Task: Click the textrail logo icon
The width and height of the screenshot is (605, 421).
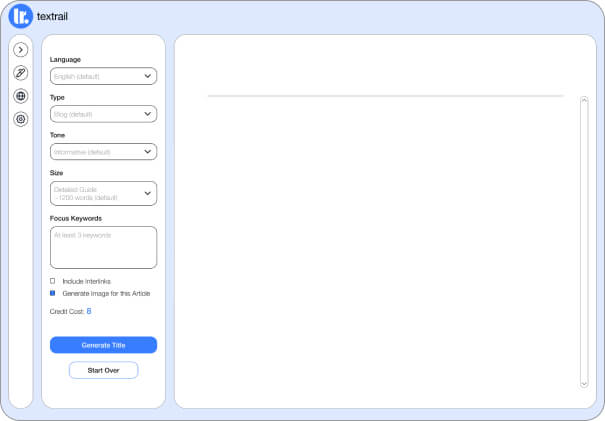Action: click(x=20, y=16)
